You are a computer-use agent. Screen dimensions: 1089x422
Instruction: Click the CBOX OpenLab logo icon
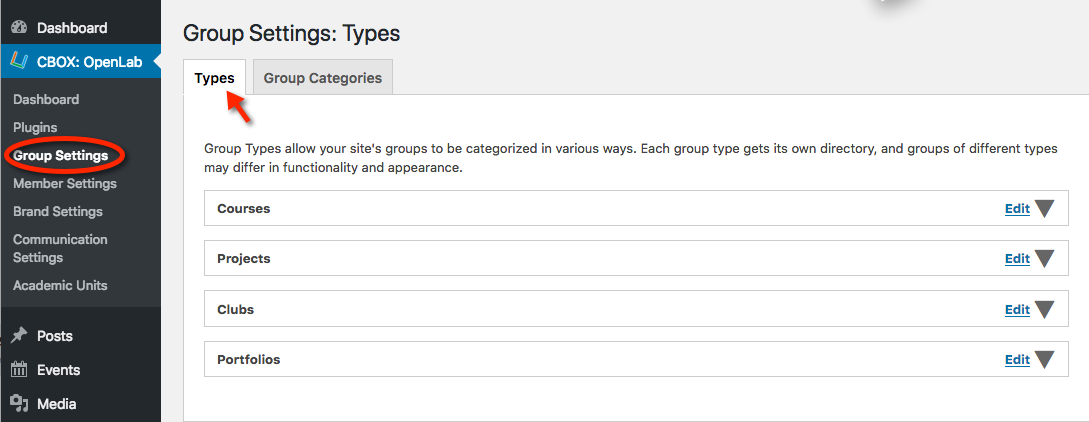pos(19,62)
